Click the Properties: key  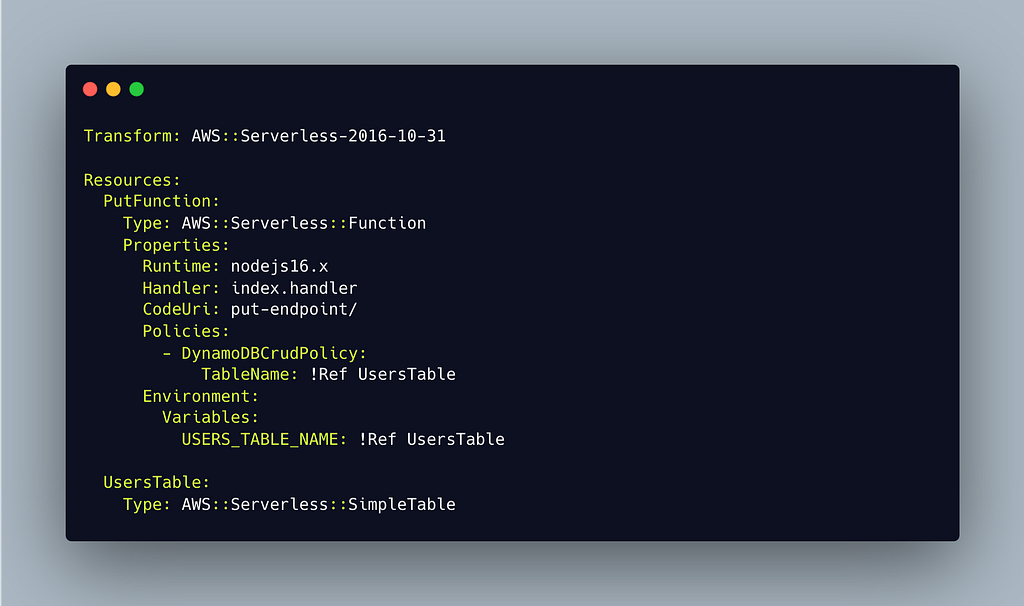click(x=176, y=245)
